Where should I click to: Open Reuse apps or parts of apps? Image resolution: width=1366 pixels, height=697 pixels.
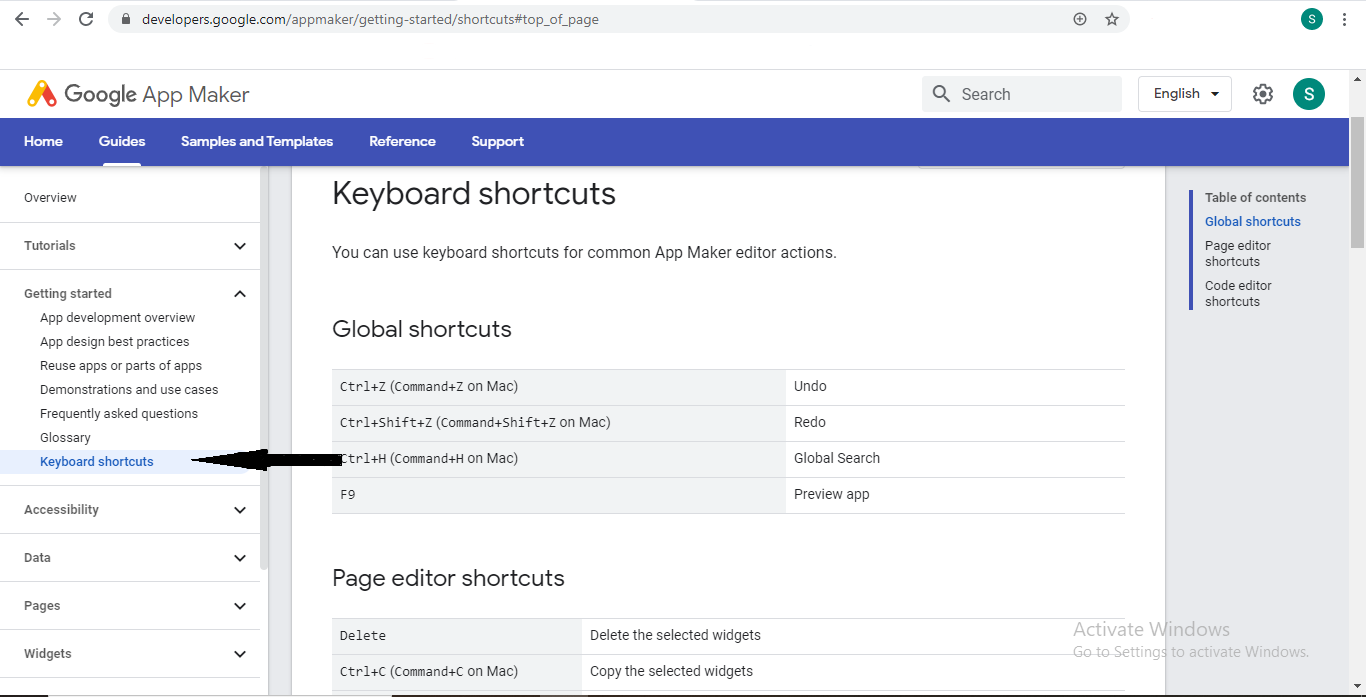tap(121, 366)
